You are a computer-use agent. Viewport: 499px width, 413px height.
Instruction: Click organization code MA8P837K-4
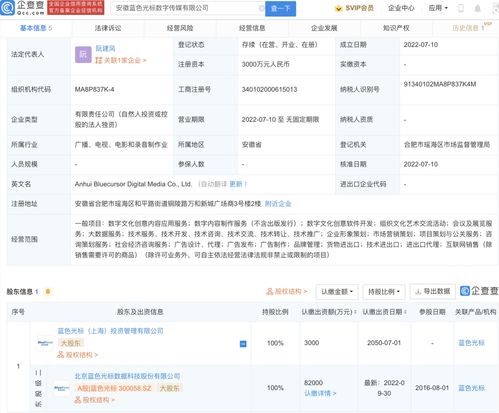pos(95,89)
